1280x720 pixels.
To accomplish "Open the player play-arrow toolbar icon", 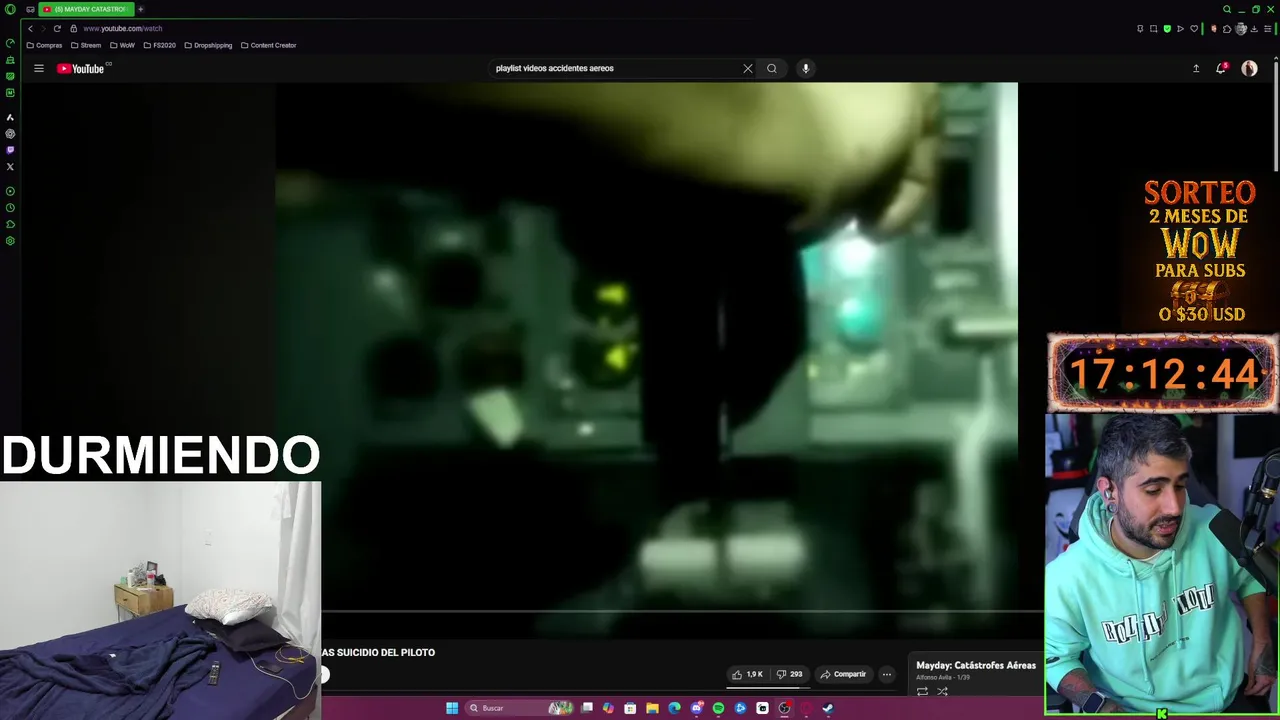I will point(1180,29).
